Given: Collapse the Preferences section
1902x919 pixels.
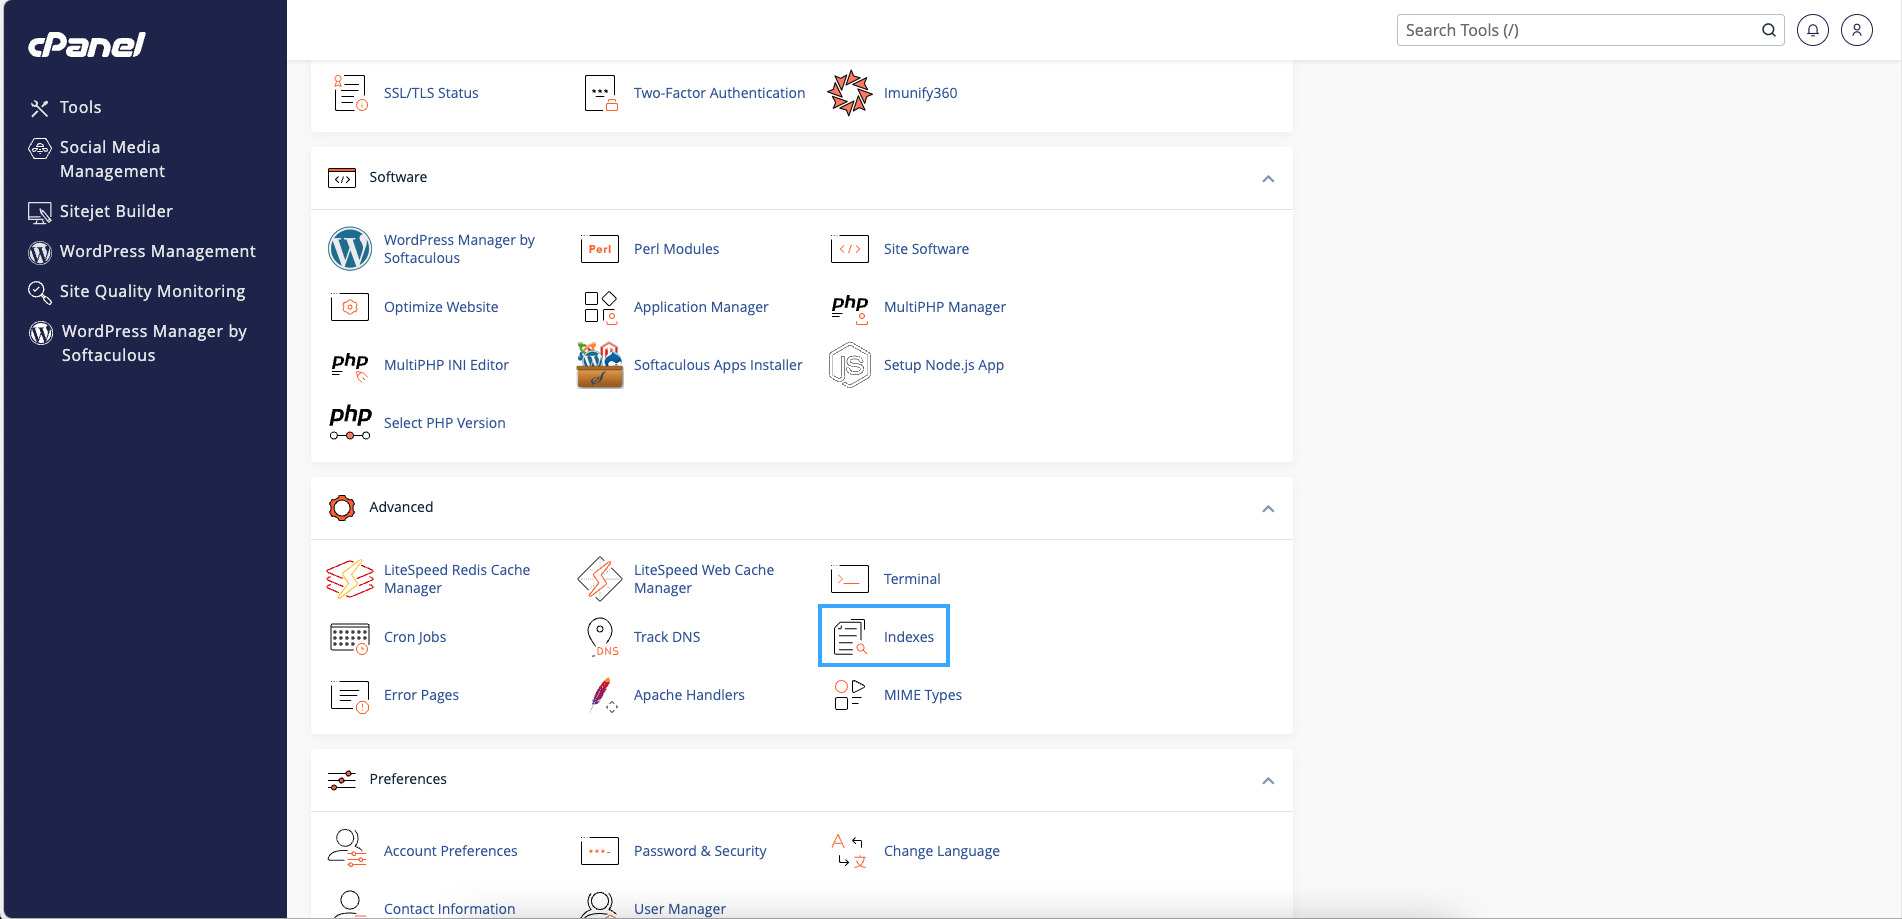Looking at the screenshot, I should pos(1268,781).
